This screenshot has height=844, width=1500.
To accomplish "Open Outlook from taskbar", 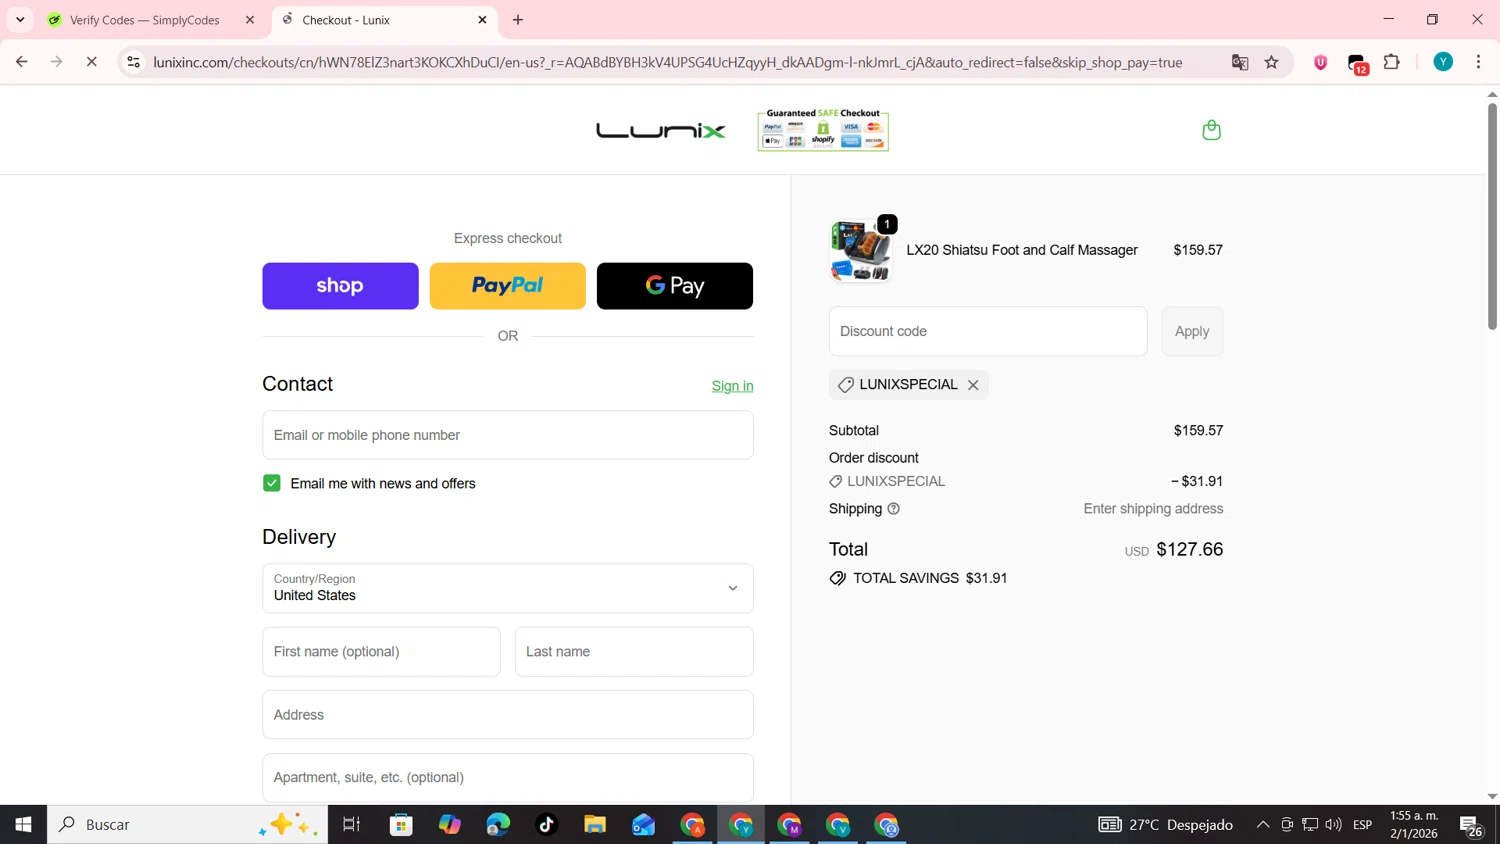I will pyautogui.click(x=643, y=825).
